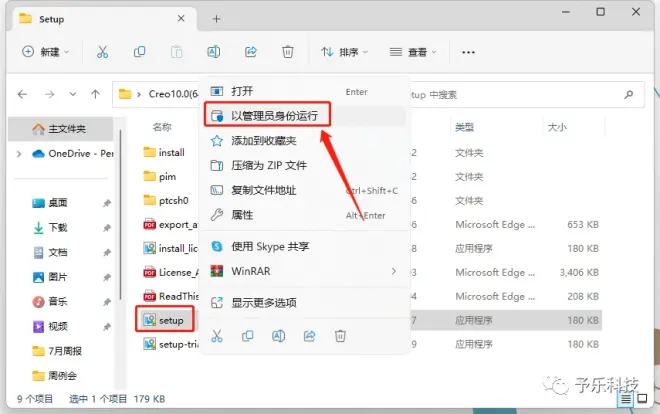Open 下载 in the sidebar
The width and height of the screenshot is (660, 414).
click(58, 228)
